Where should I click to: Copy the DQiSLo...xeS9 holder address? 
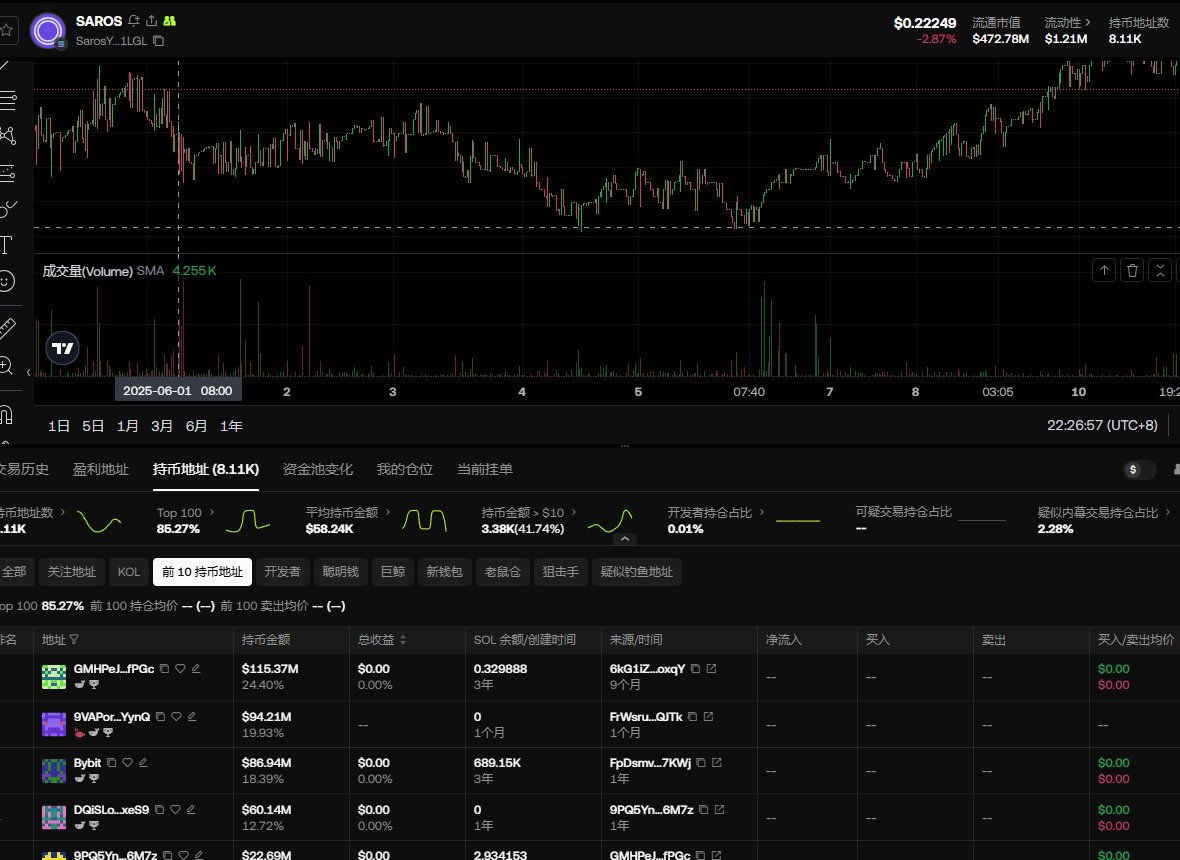point(159,810)
